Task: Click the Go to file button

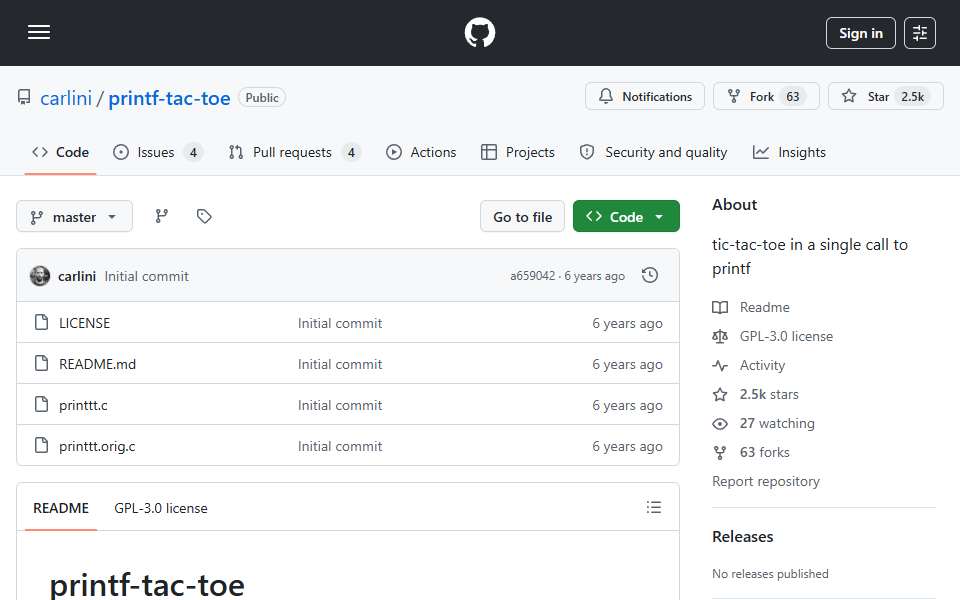Action: [x=522, y=217]
